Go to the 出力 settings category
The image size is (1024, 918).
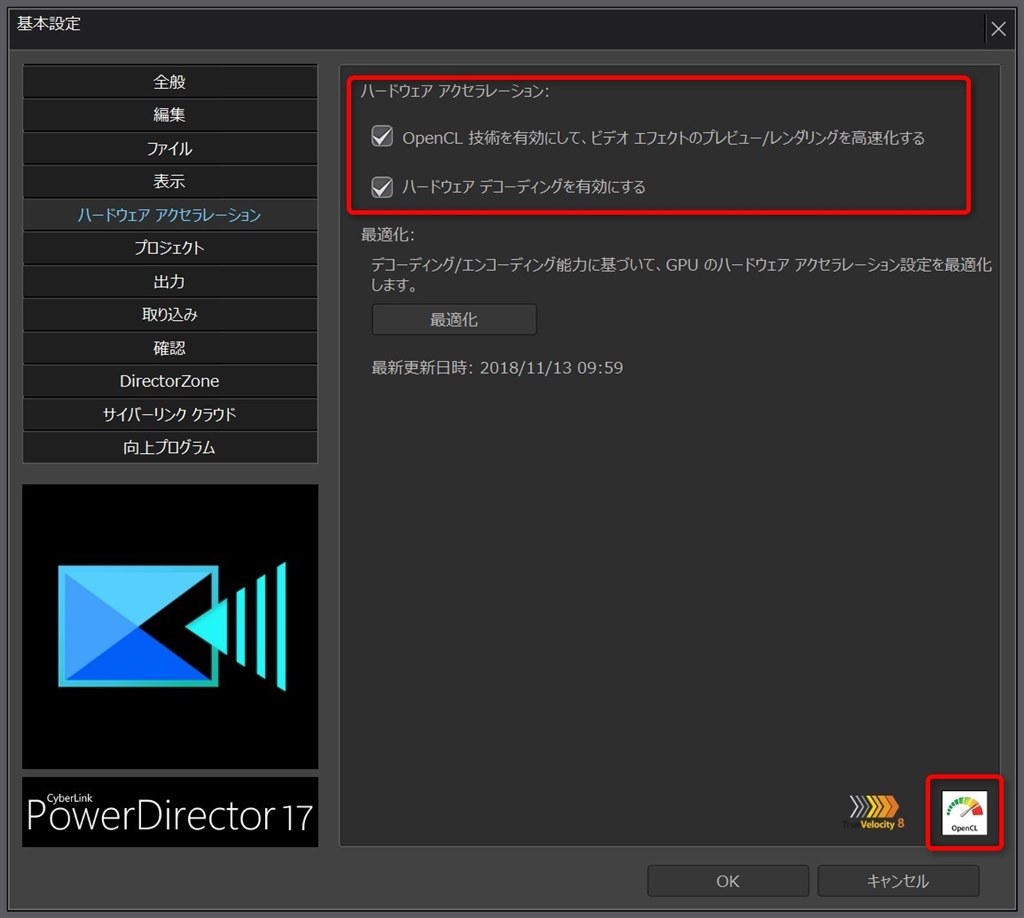(170, 281)
